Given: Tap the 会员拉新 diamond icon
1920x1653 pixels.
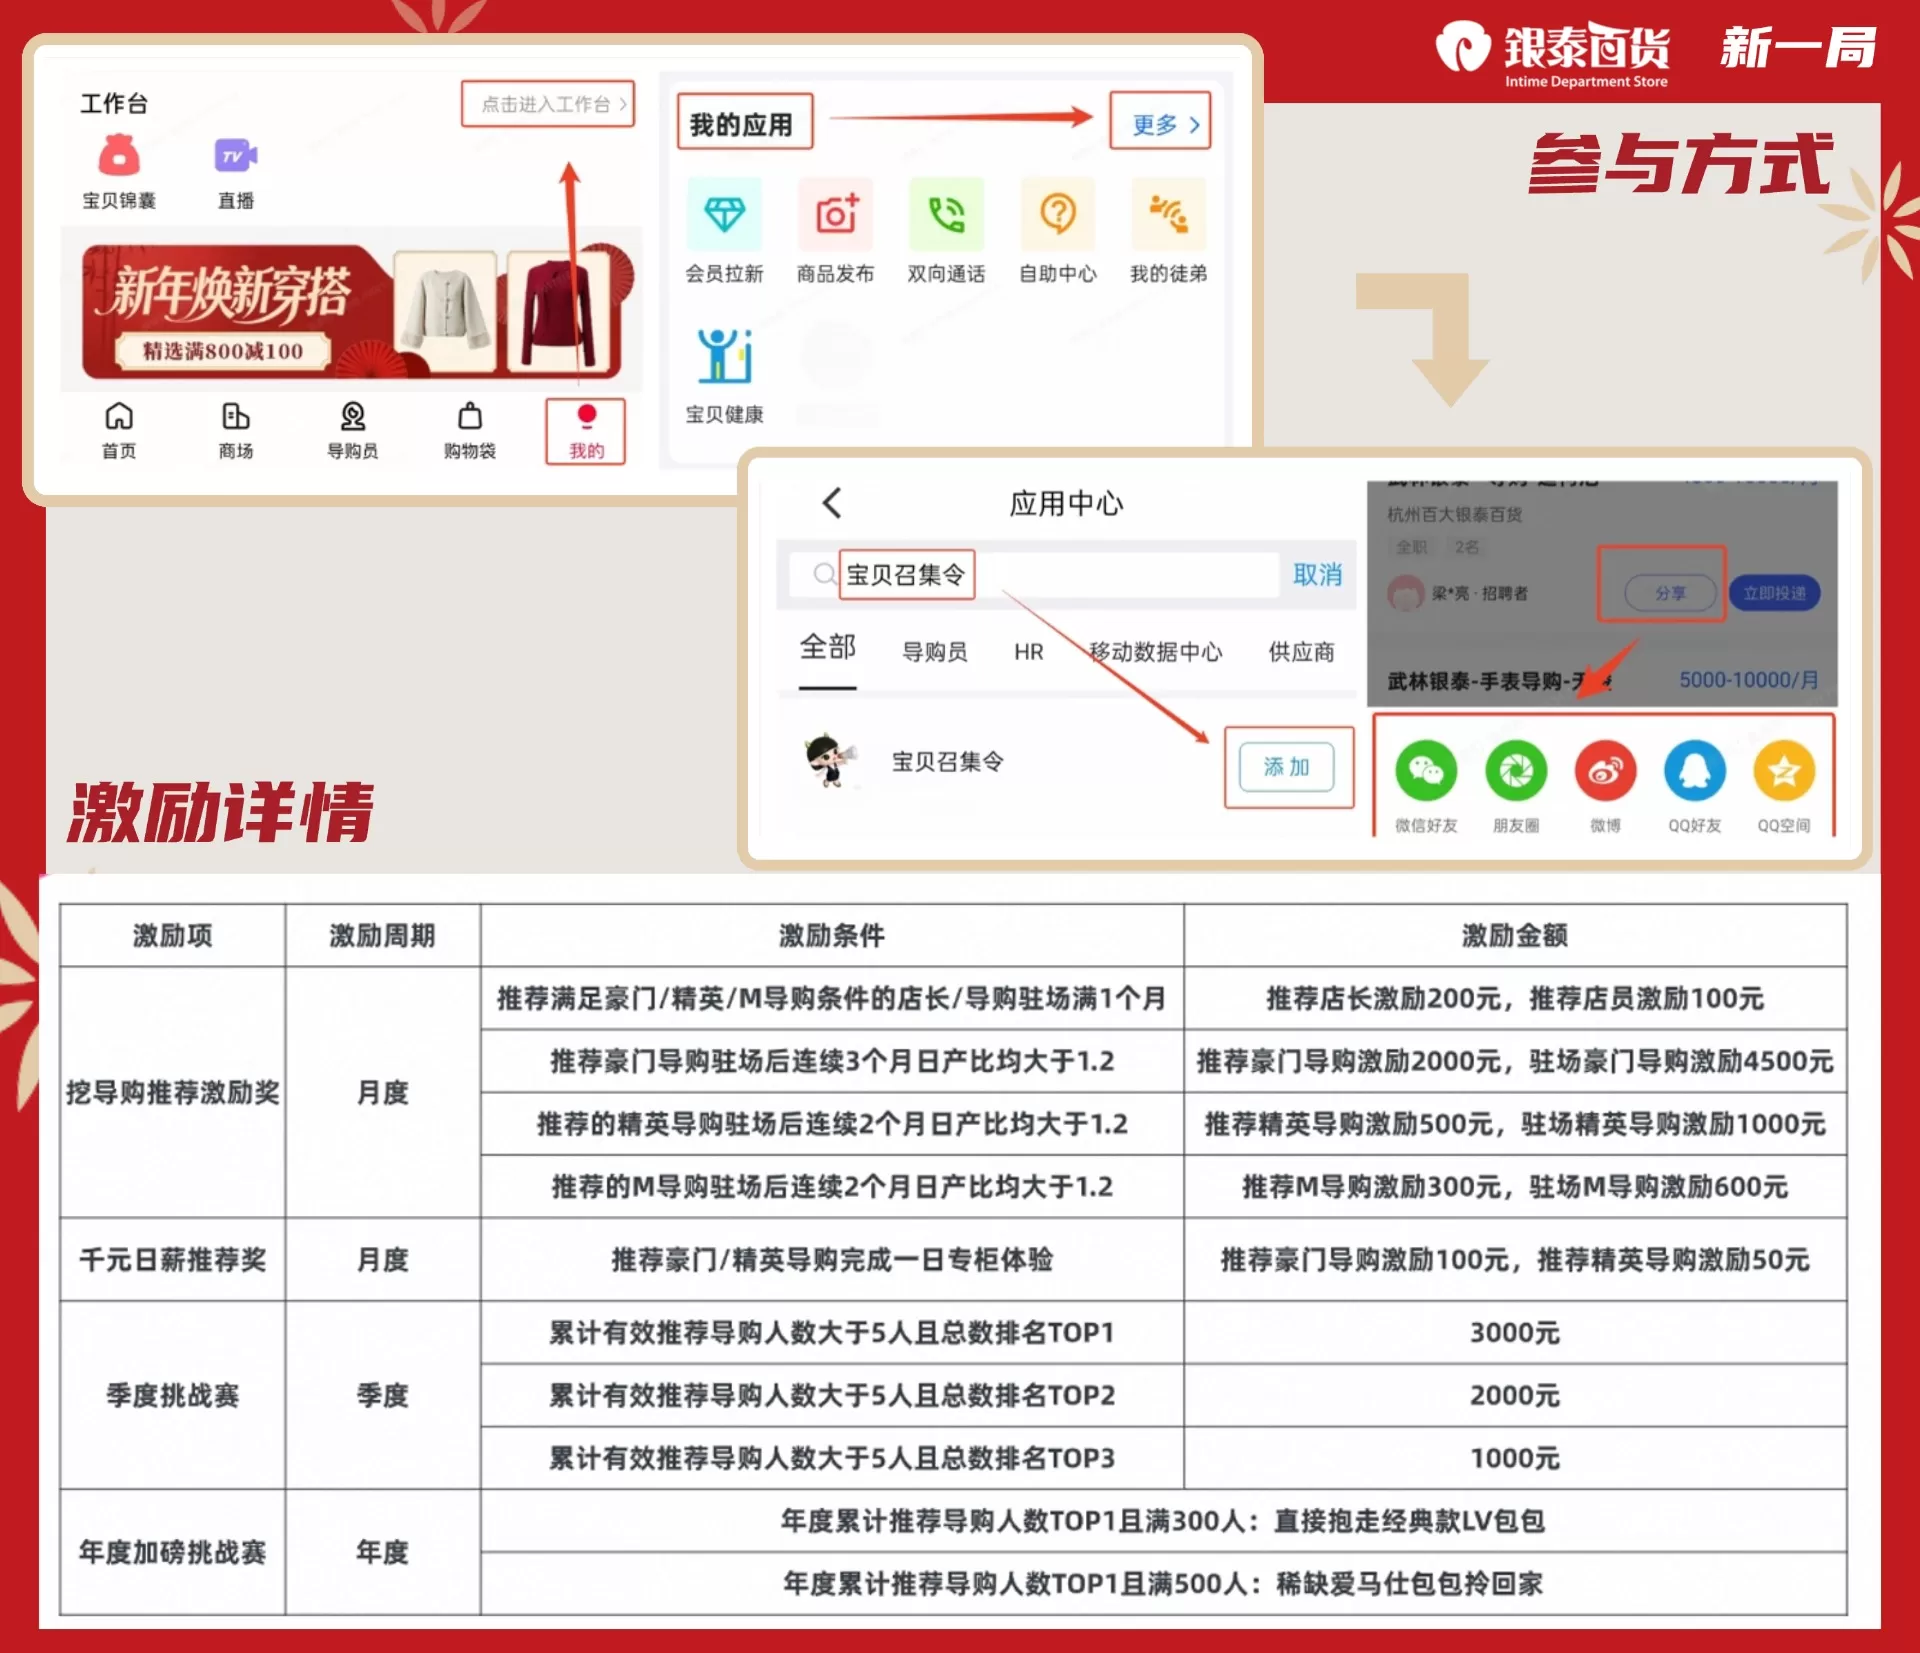Looking at the screenshot, I should tap(724, 214).
